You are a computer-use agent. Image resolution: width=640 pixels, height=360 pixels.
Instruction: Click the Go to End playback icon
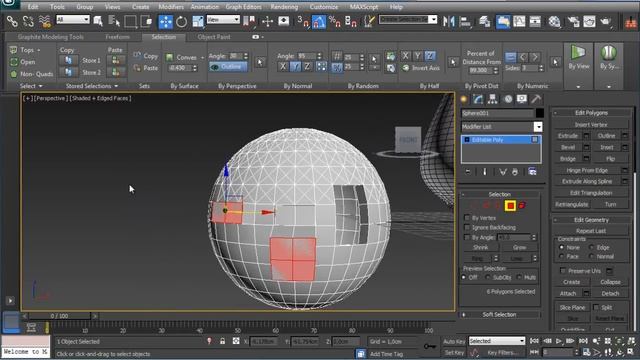(583, 341)
